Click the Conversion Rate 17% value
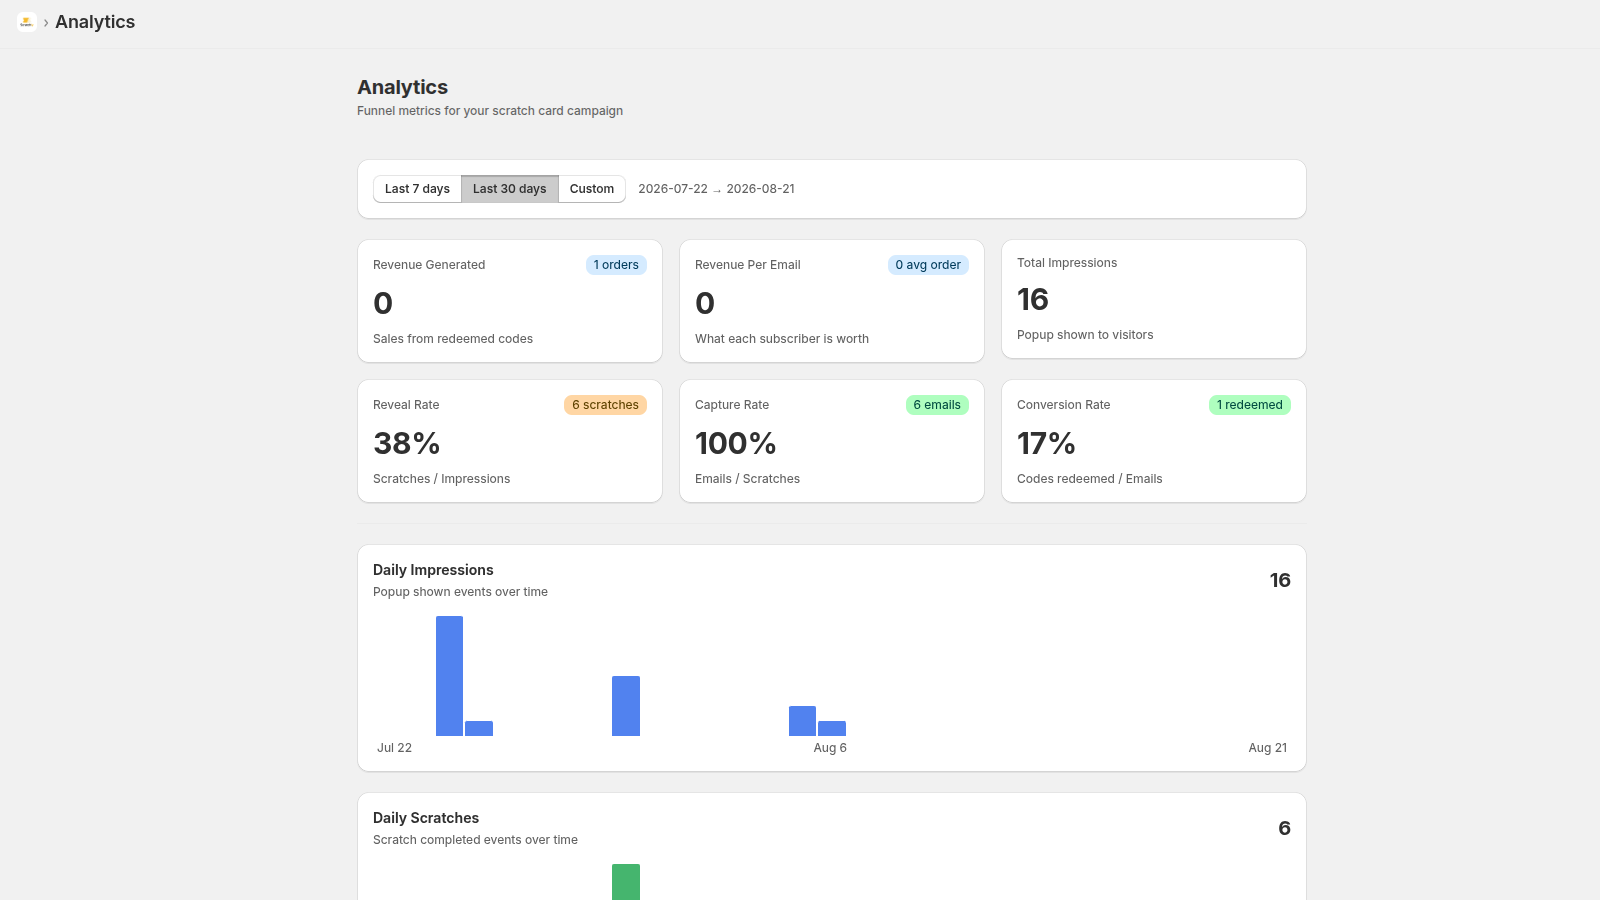The width and height of the screenshot is (1600, 900). click(1046, 443)
